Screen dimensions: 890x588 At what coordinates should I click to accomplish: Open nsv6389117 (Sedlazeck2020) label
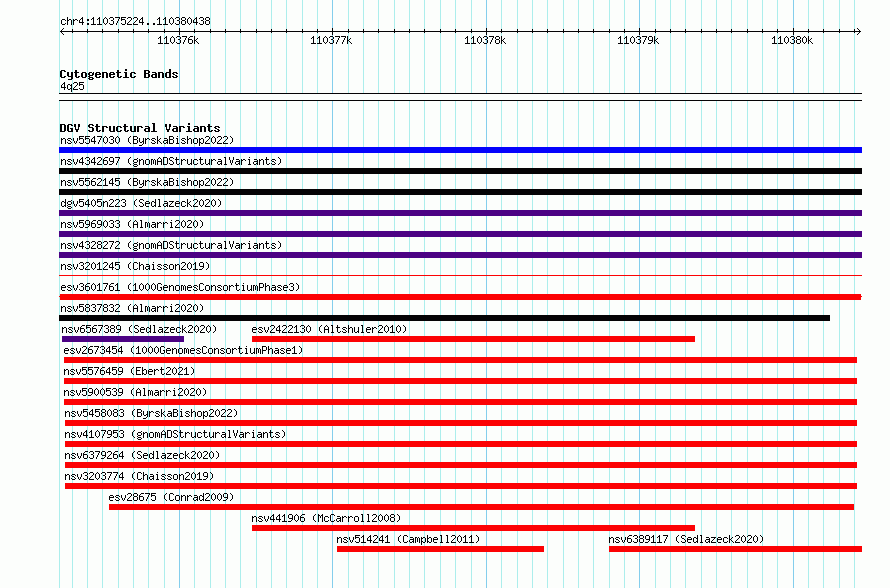686,539
